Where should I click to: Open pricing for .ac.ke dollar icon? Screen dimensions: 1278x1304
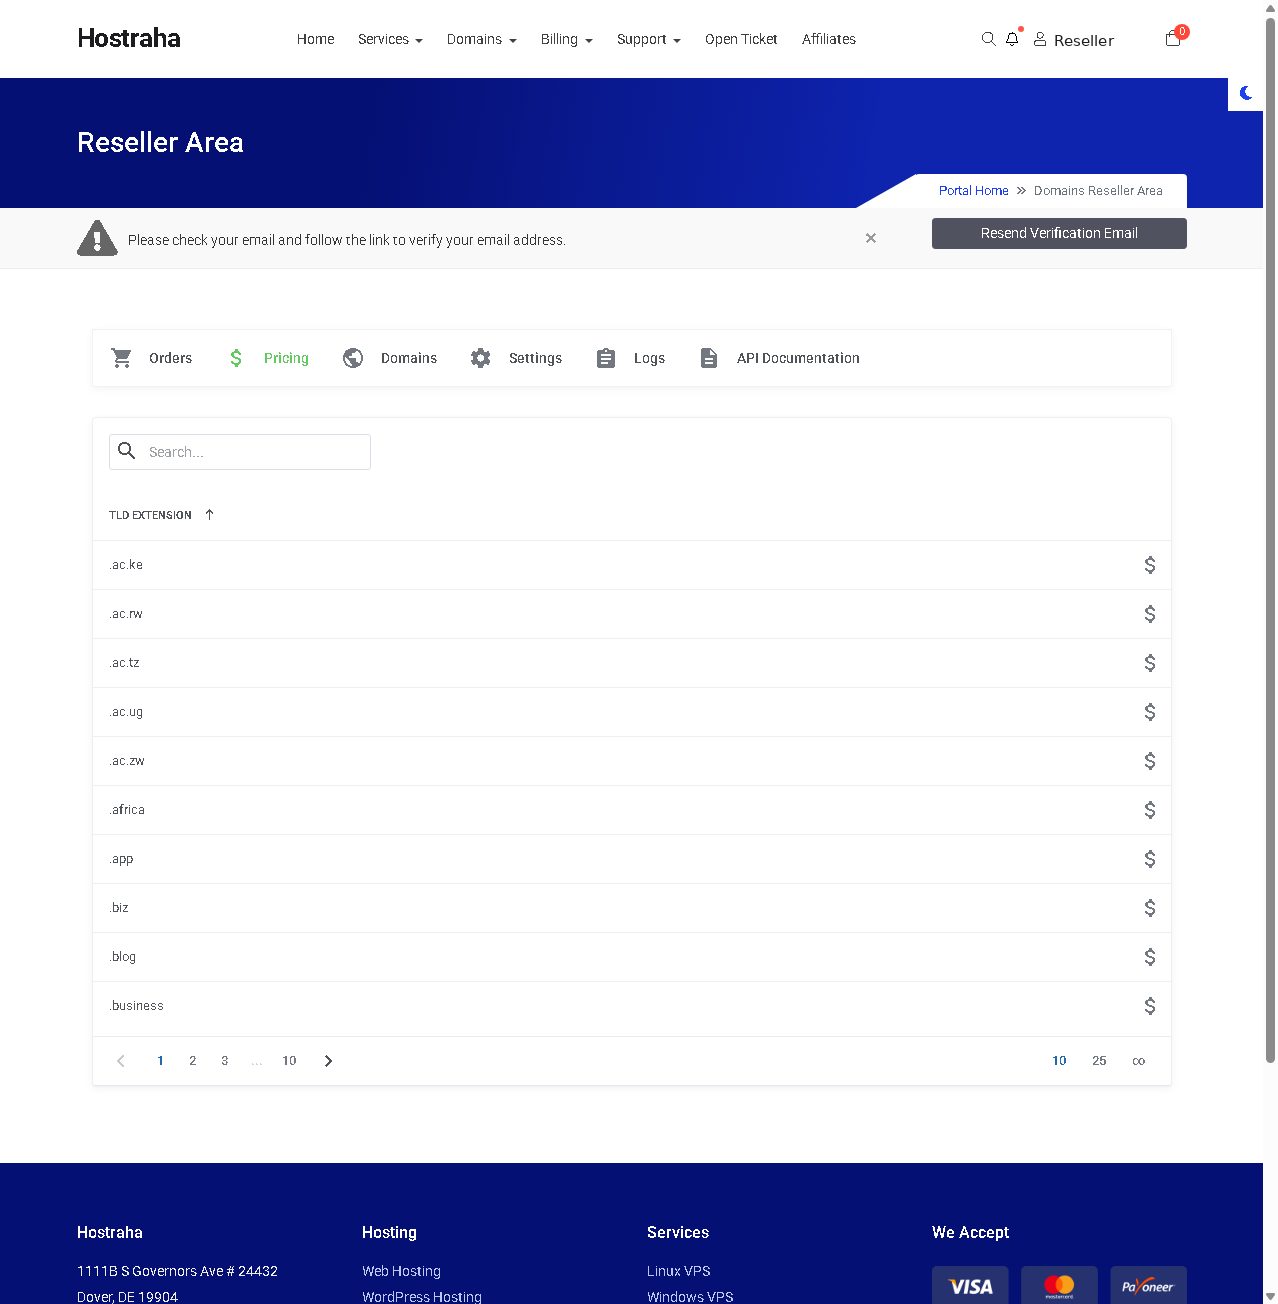pyautogui.click(x=1150, y=565)
